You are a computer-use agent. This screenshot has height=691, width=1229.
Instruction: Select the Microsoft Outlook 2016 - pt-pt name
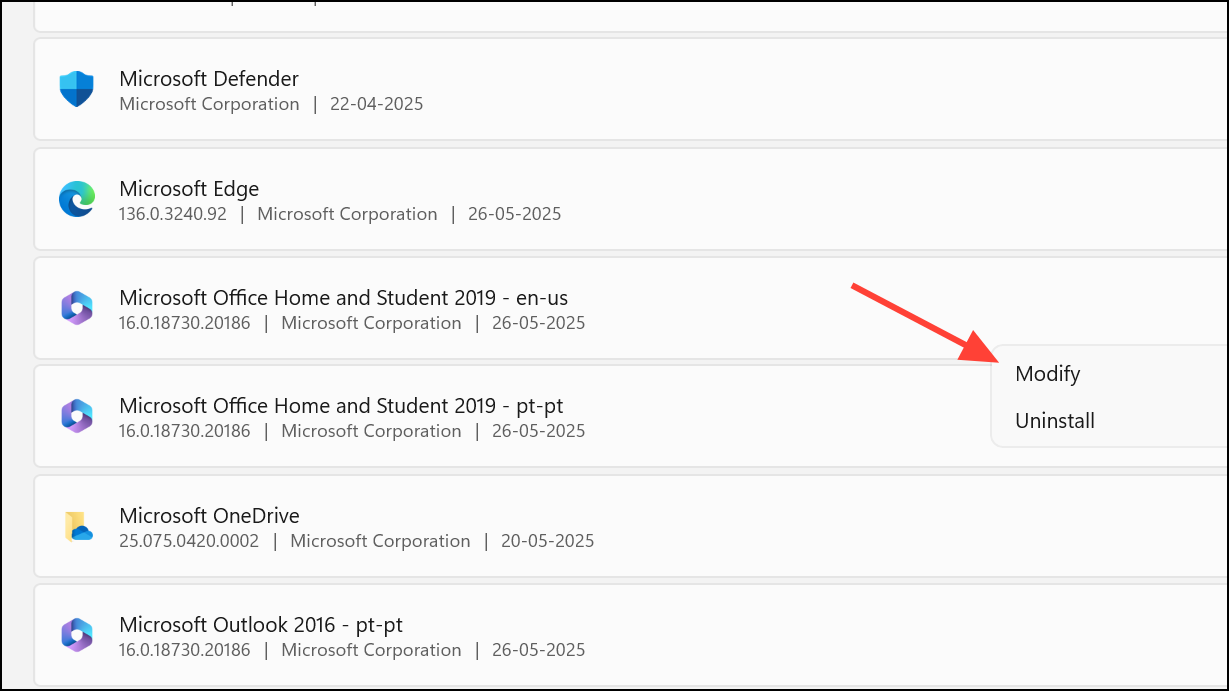point(261,625)
